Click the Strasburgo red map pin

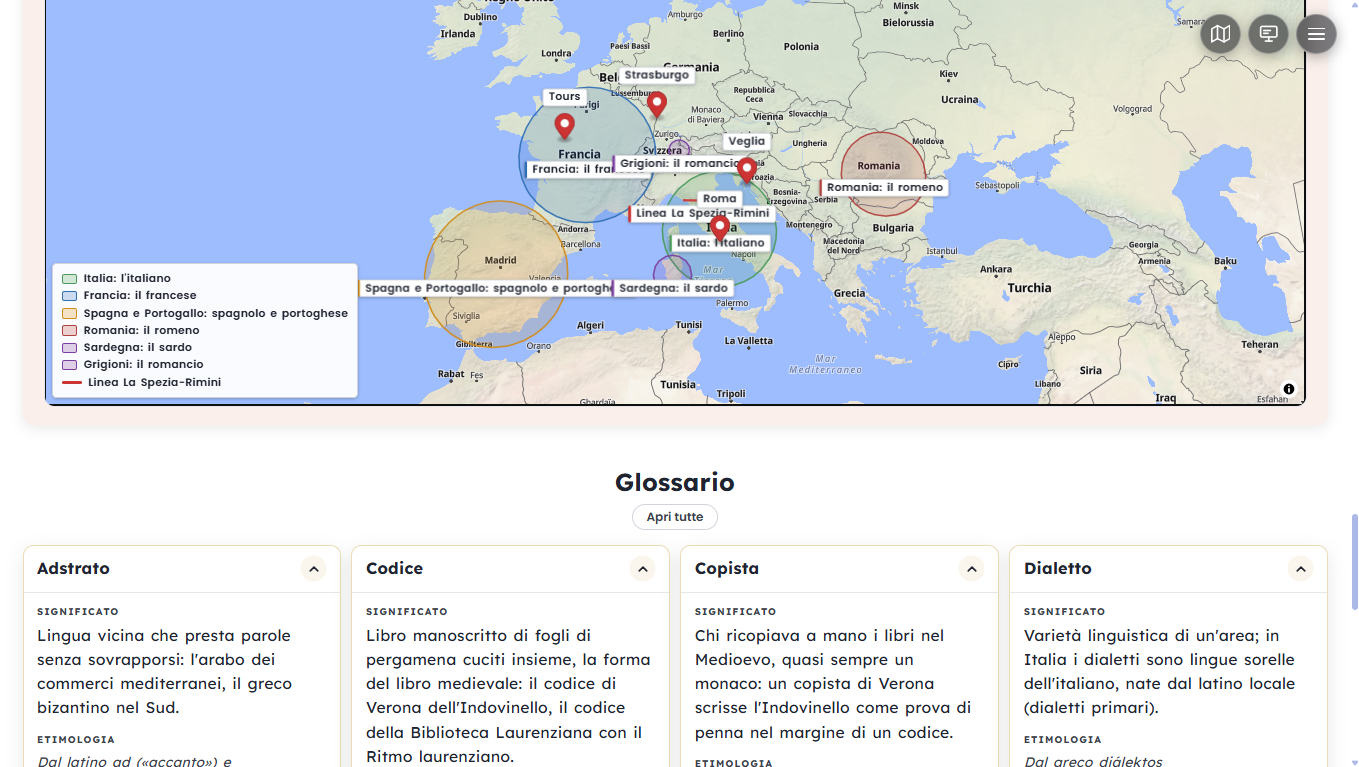[656, 104]
